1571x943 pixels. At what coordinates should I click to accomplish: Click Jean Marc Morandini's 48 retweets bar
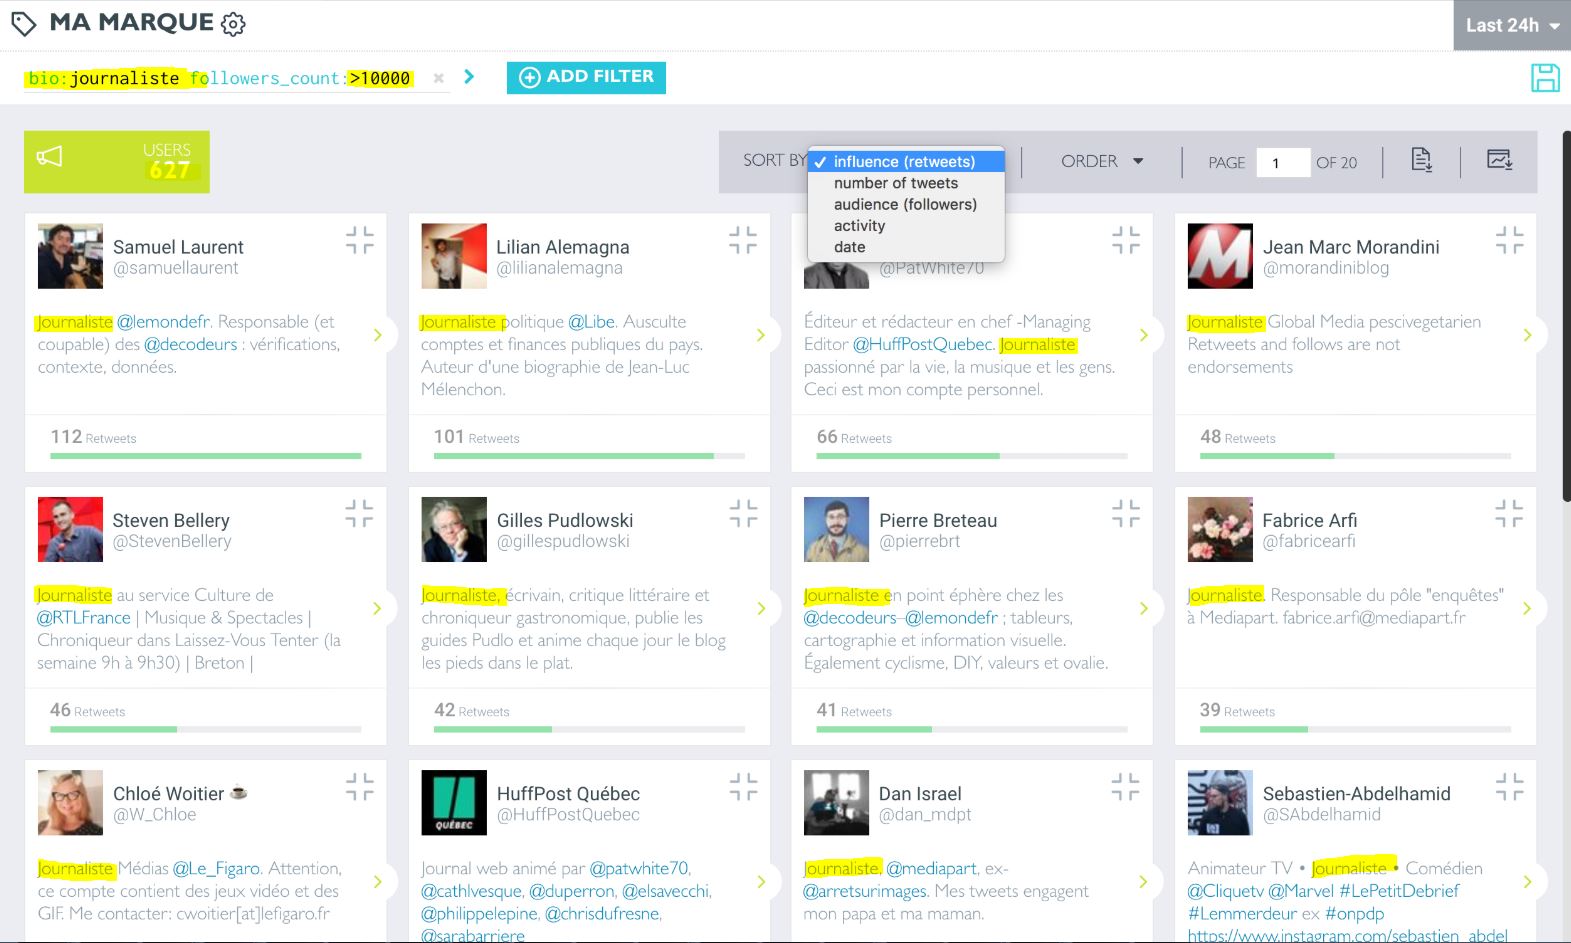click(x=1355, y=456)
